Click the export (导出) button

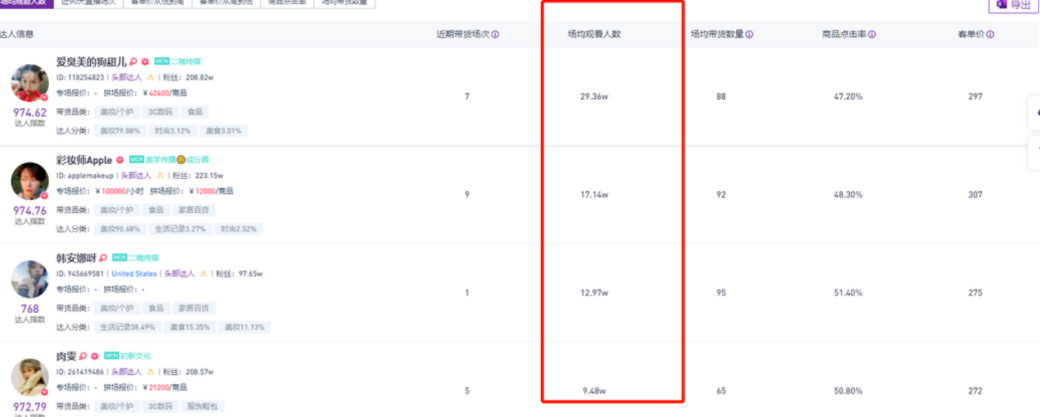[x=1013, y=5]
